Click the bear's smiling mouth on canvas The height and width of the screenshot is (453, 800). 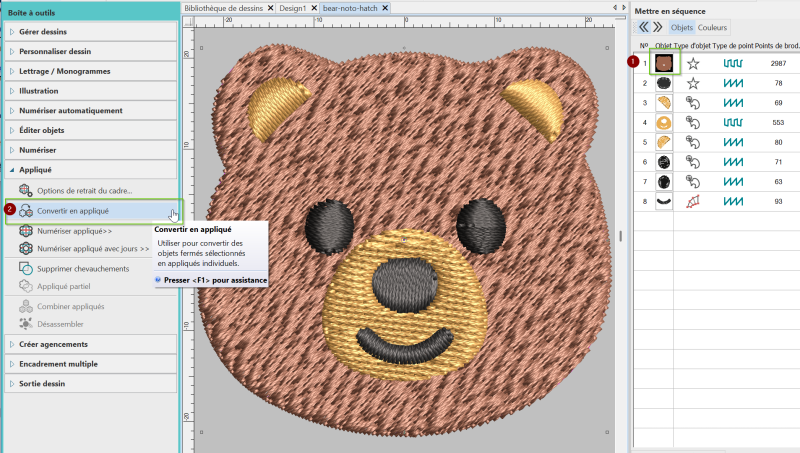405,345
